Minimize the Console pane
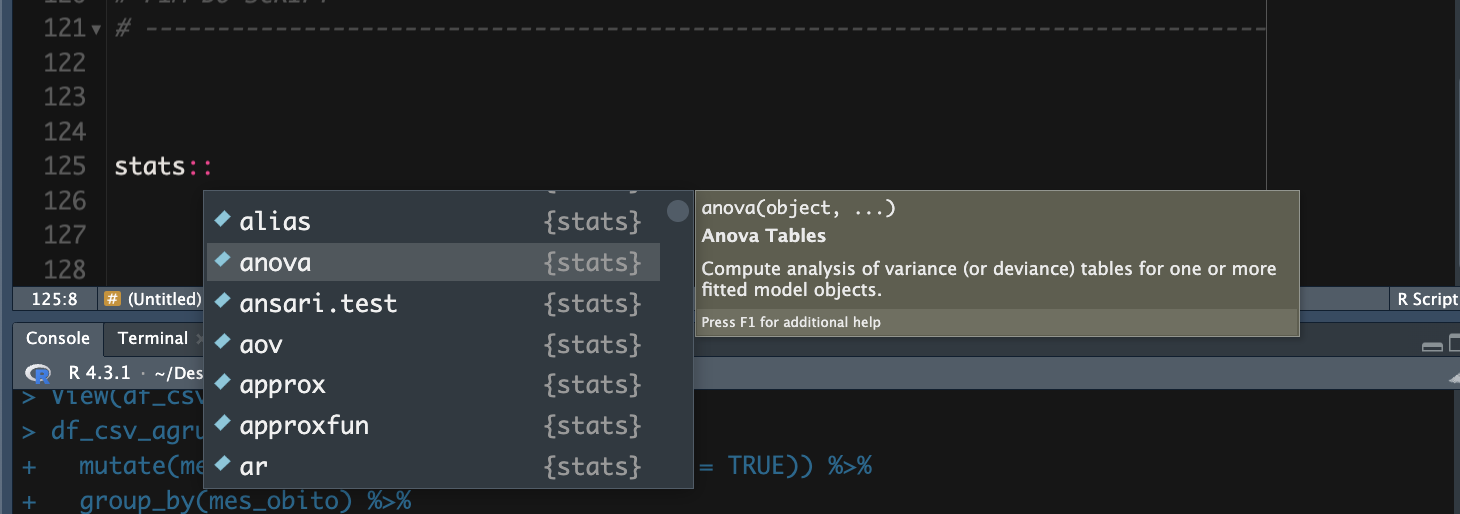The width and height of the screenshot is (1460, 514). [x=1432, y=346]
